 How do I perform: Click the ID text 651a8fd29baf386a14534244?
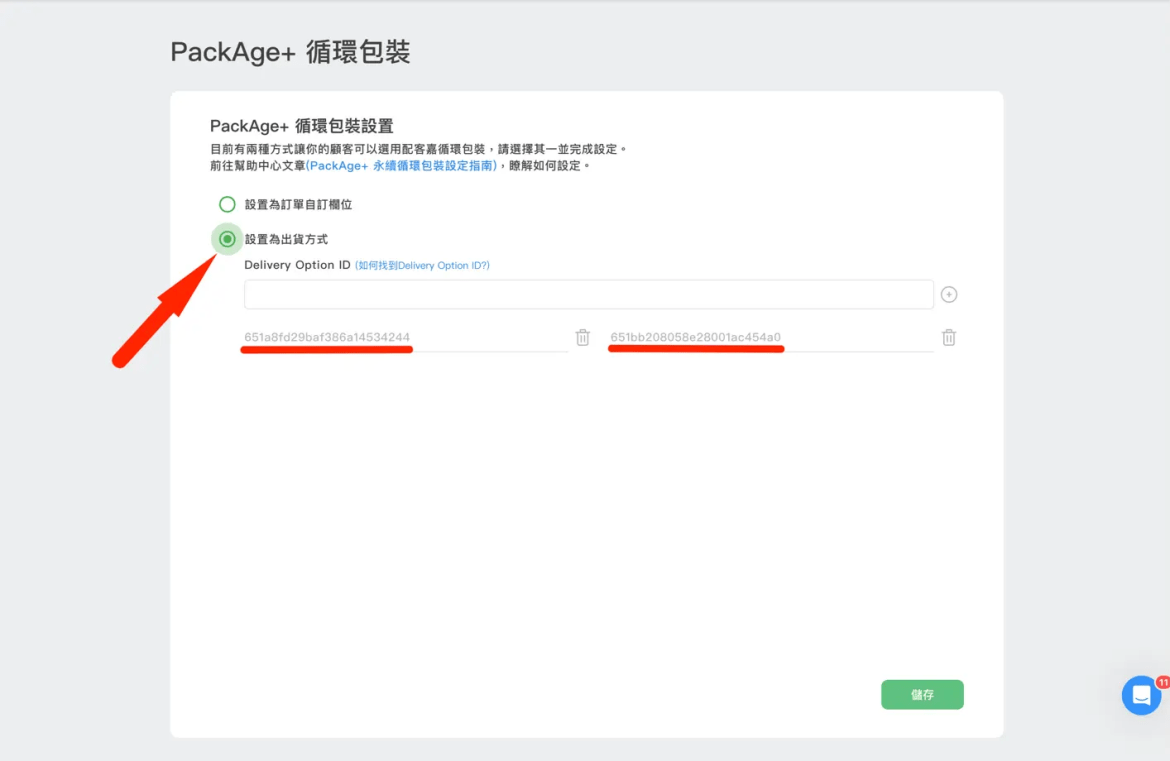click(327, 337)
